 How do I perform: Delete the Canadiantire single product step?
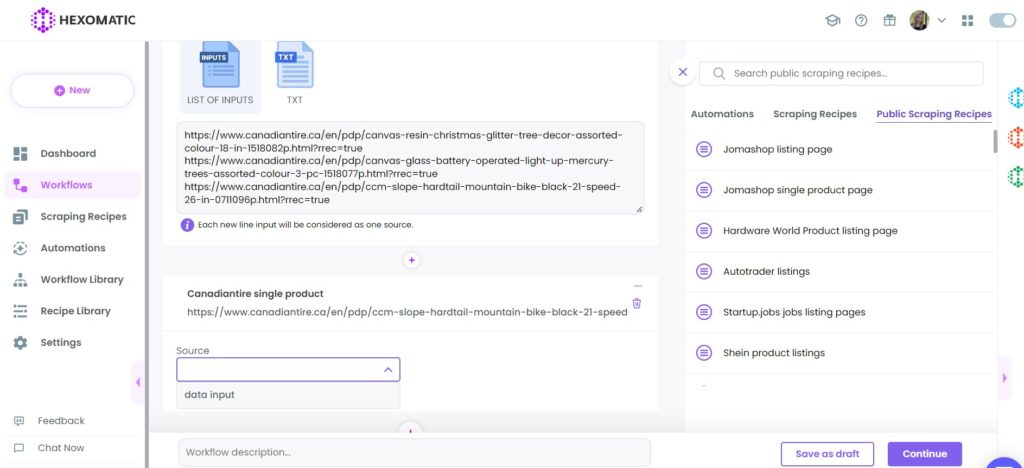tap(637, 304)
